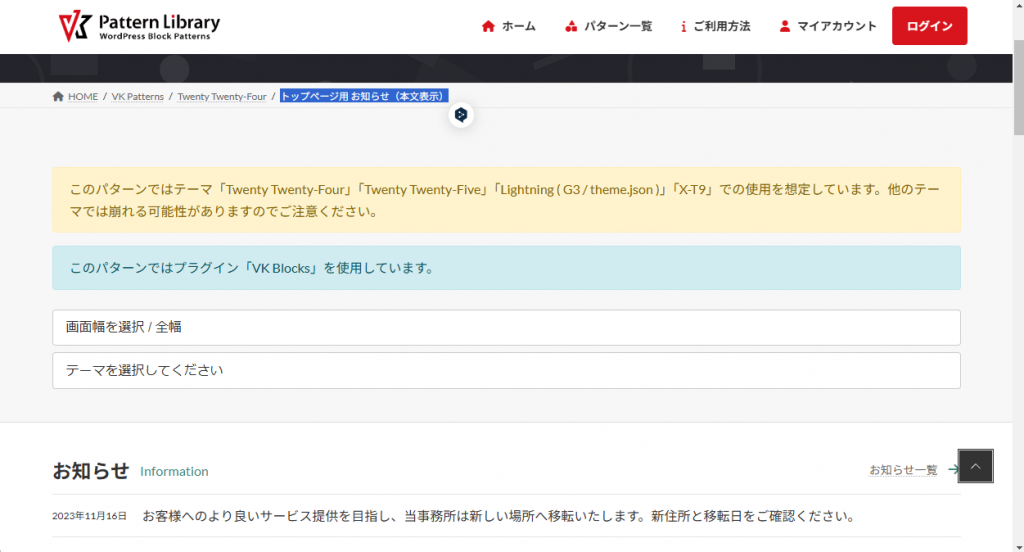
Task: Click the house icon in top navigation
Action: (488, 26)
